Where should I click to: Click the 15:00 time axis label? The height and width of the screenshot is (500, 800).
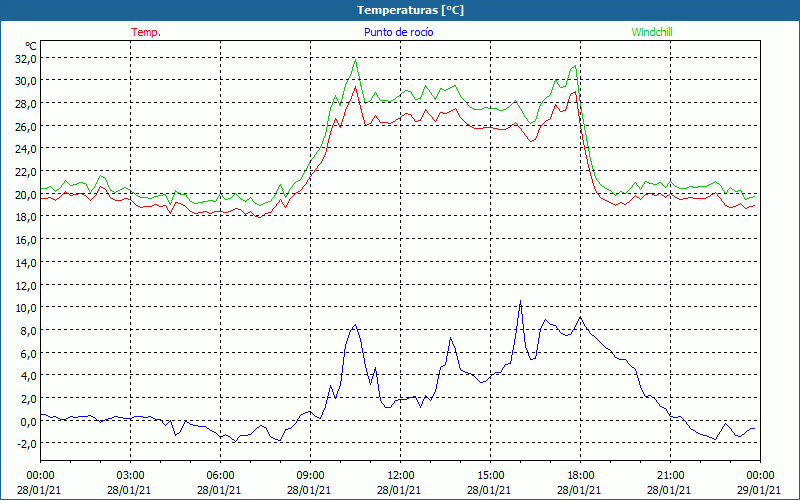[x=490, y=475]
